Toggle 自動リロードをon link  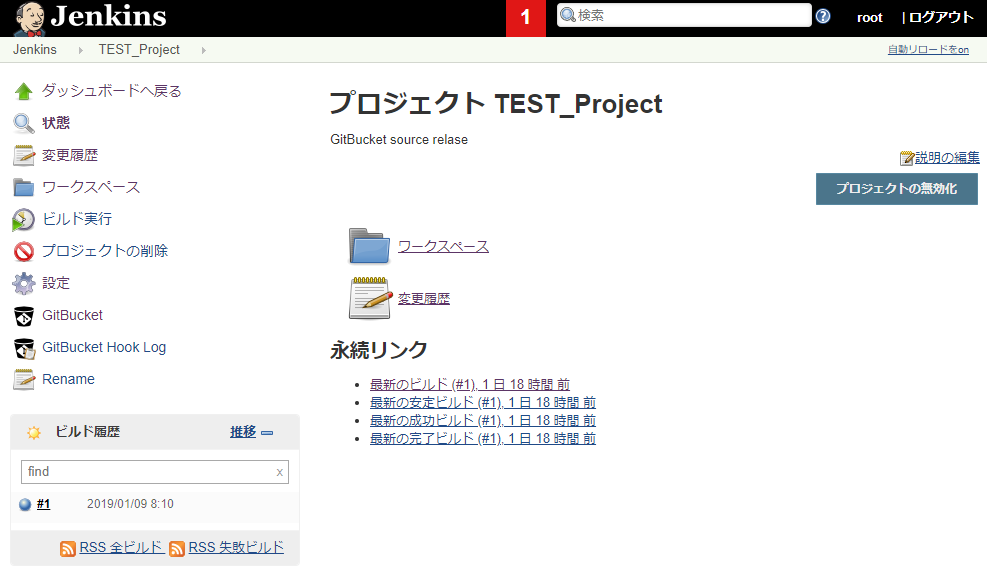point(928,49)
